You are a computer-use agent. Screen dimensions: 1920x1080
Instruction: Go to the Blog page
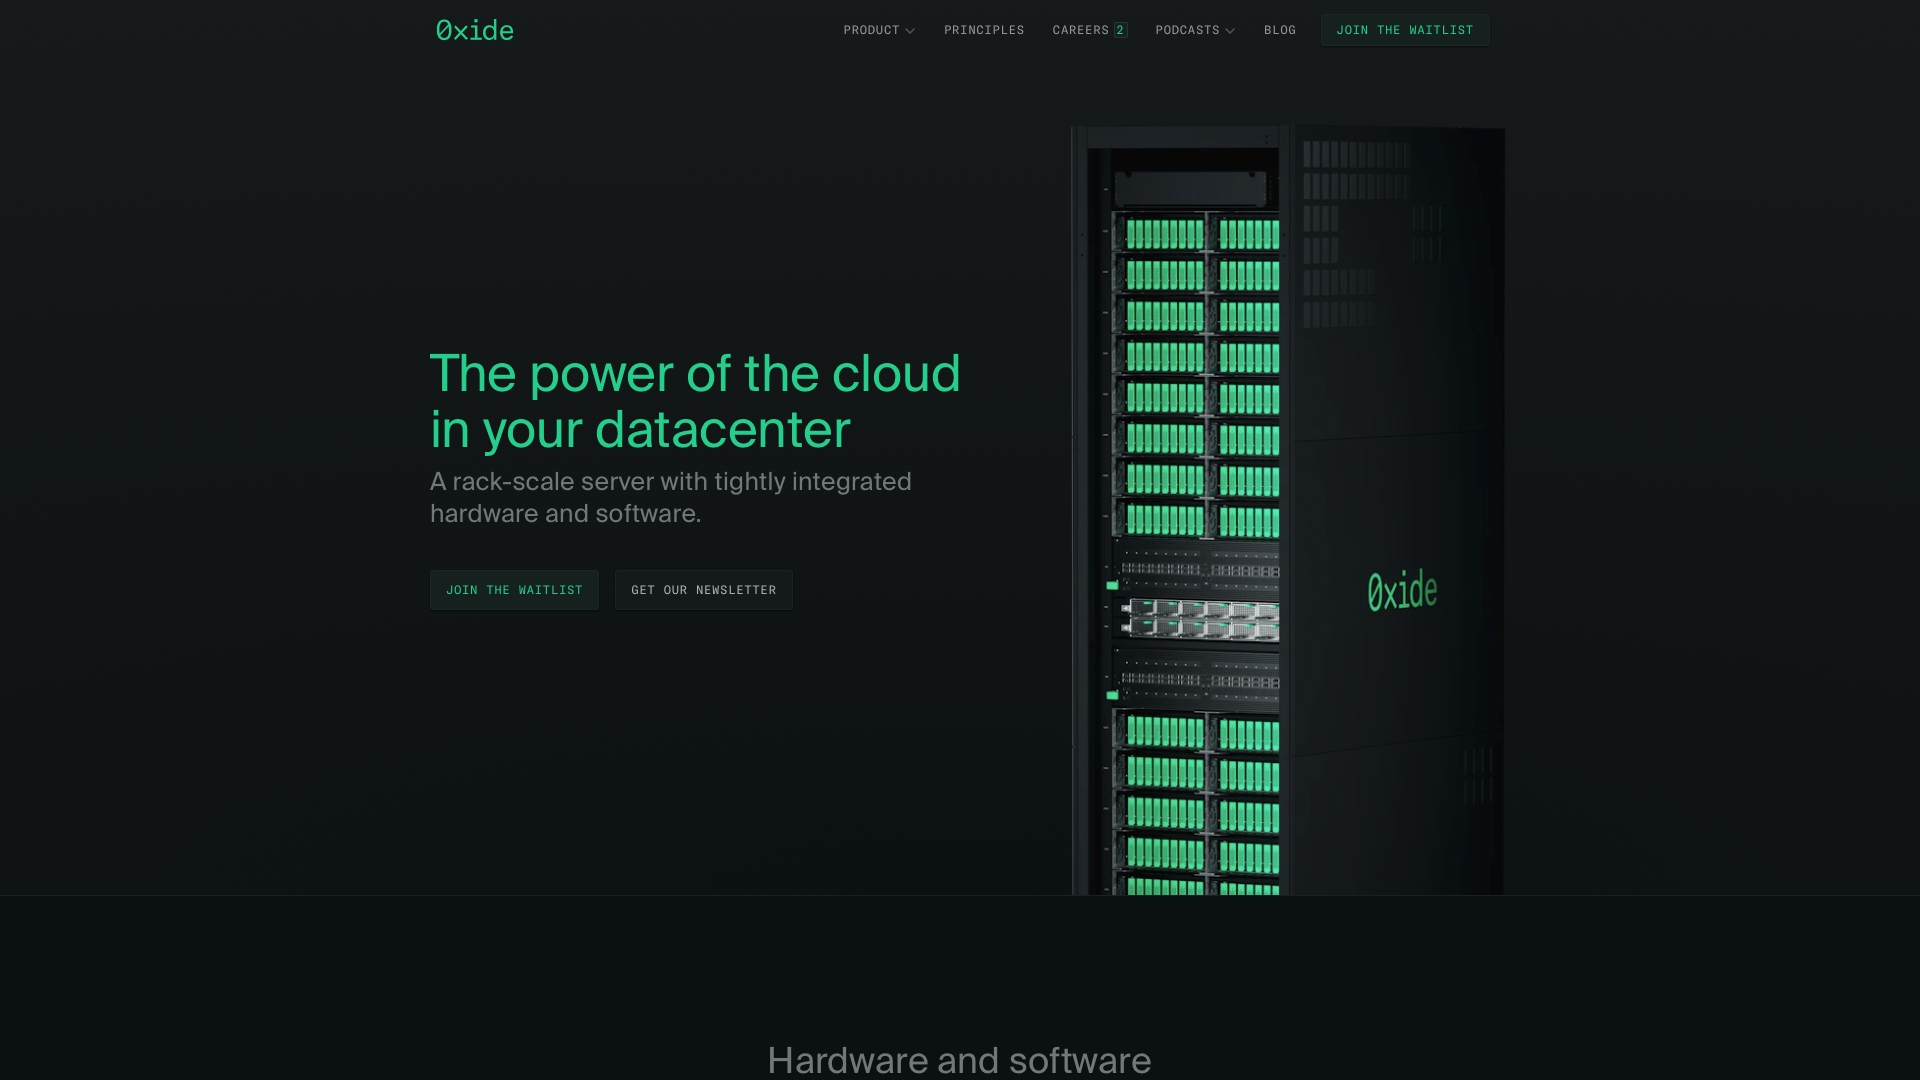(x=1279, y=30)
